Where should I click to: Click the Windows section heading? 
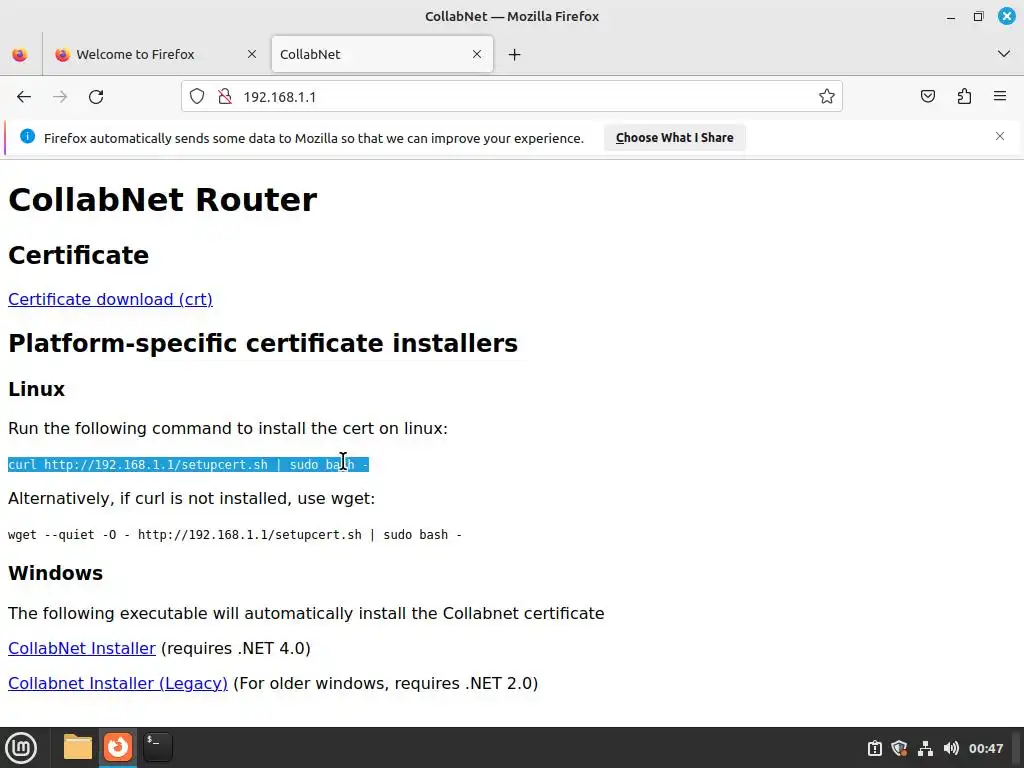[56, 573]
